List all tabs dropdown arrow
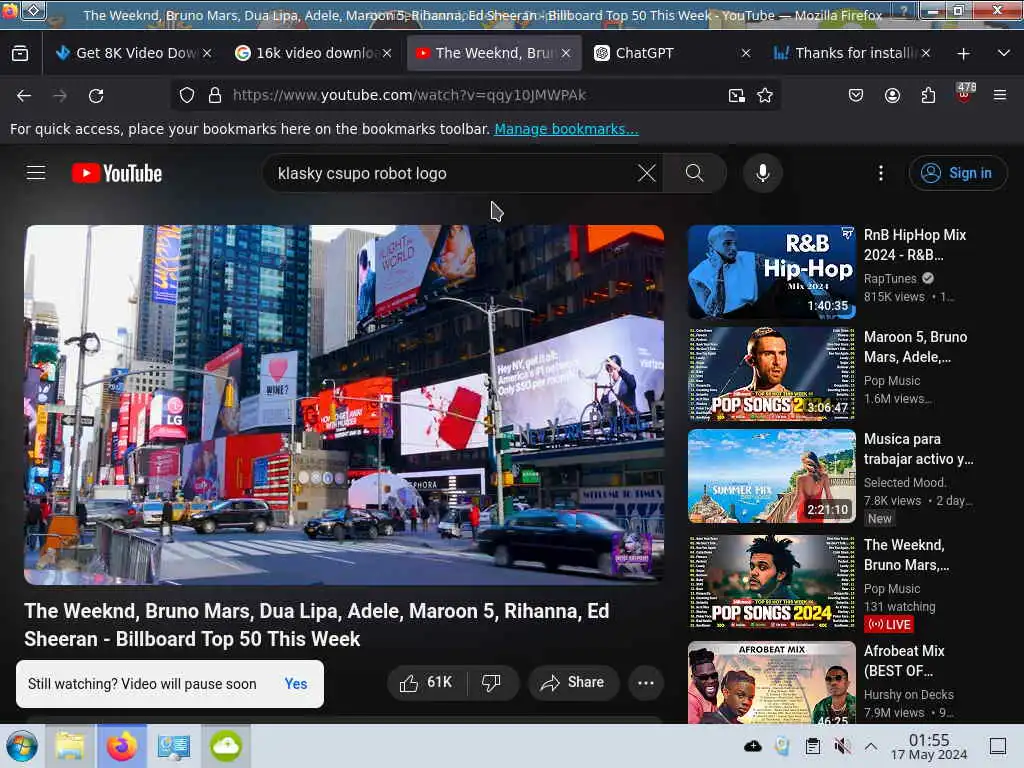Screen dimensions: 1024x768 tap(1004, 53)
